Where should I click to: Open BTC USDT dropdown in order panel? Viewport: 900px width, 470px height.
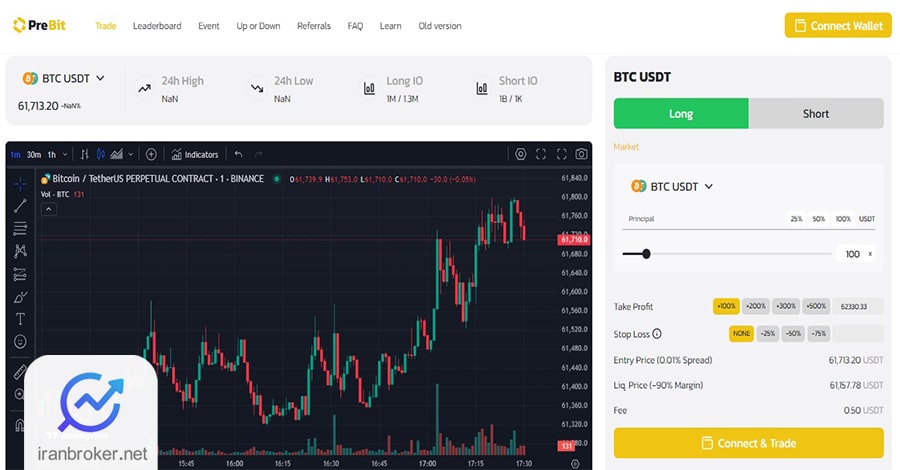click(x=672, y=187)
